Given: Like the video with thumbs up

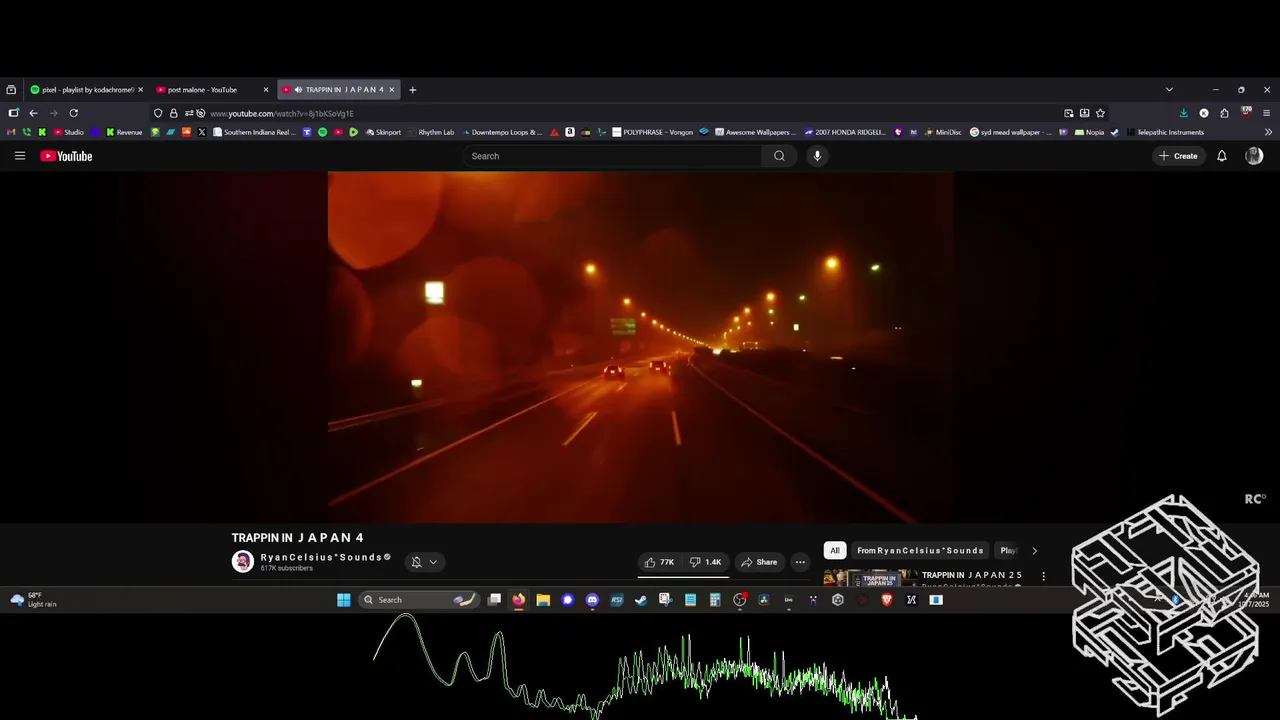Looking at the screenshot, I should coord(659,562).
